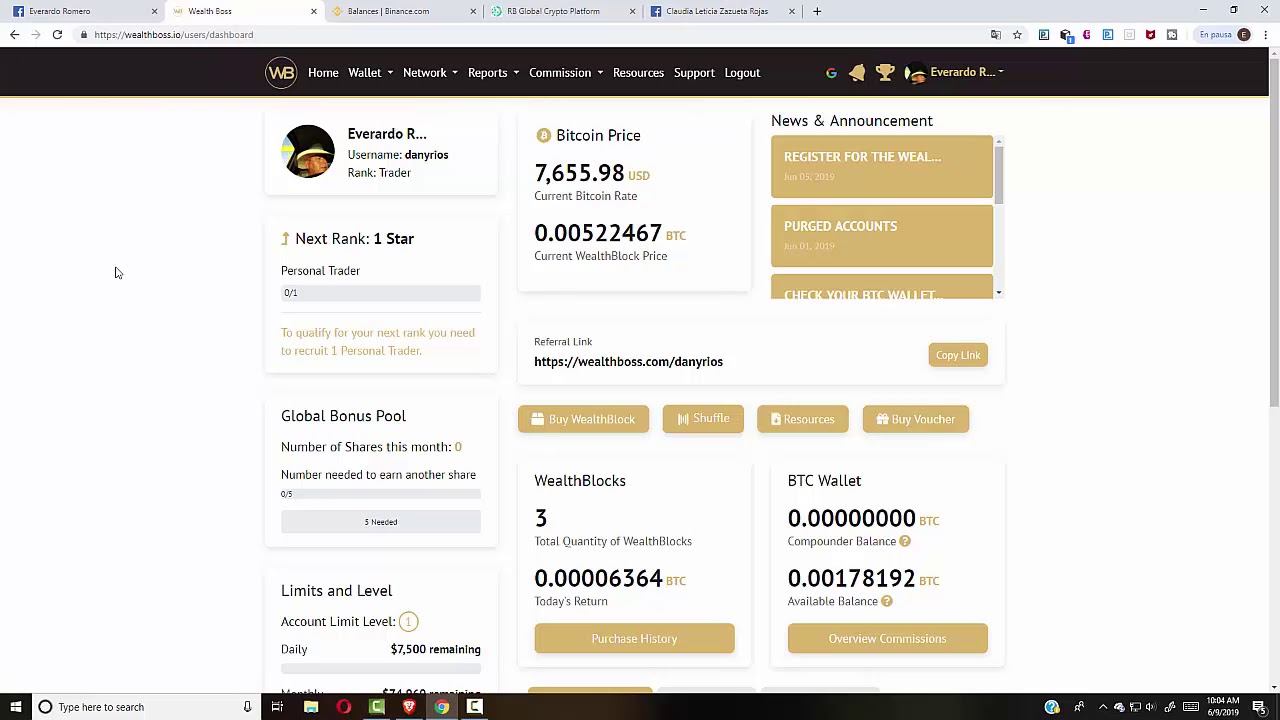
Task: Select Logout in the navigation bar
Action: click(x=742, y=73)
